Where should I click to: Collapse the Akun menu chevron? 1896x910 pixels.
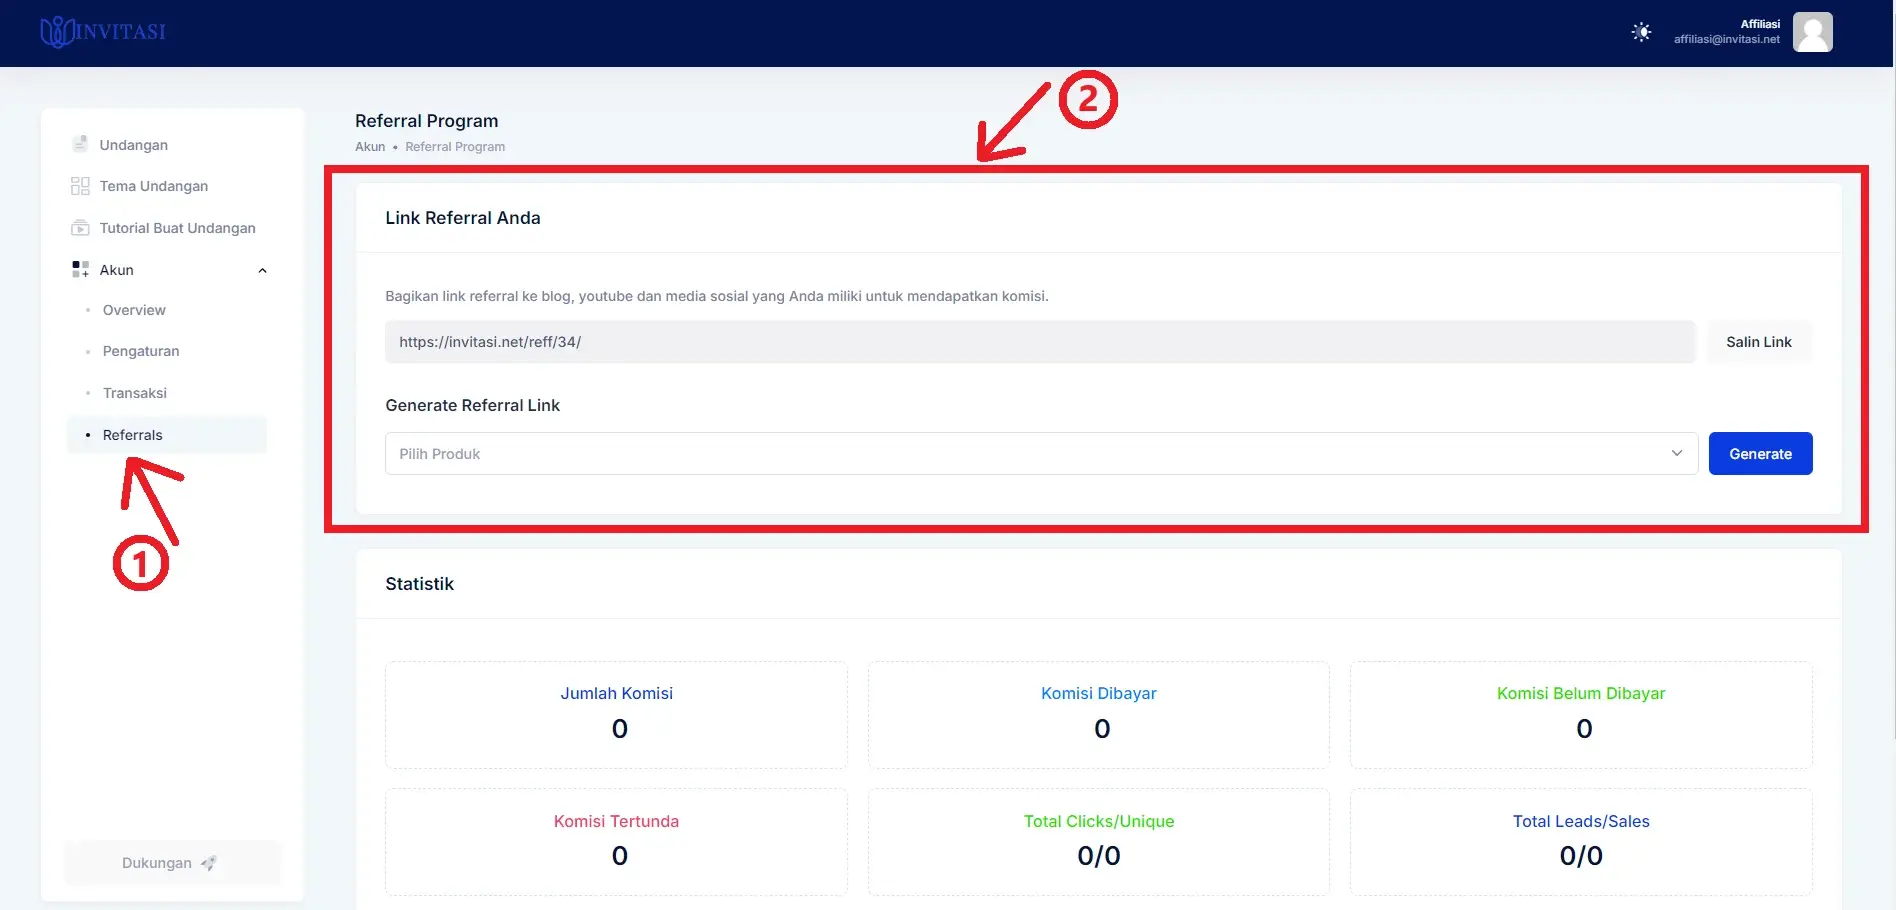263,270
